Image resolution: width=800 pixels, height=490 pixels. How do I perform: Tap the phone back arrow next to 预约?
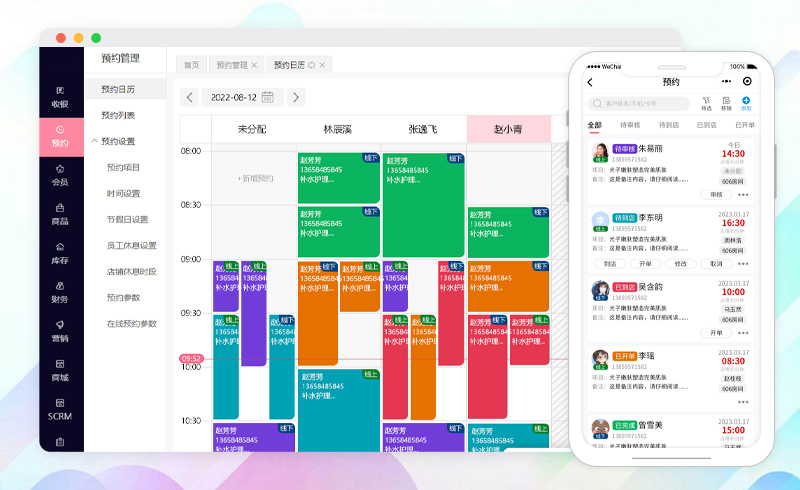coord(590,82)
